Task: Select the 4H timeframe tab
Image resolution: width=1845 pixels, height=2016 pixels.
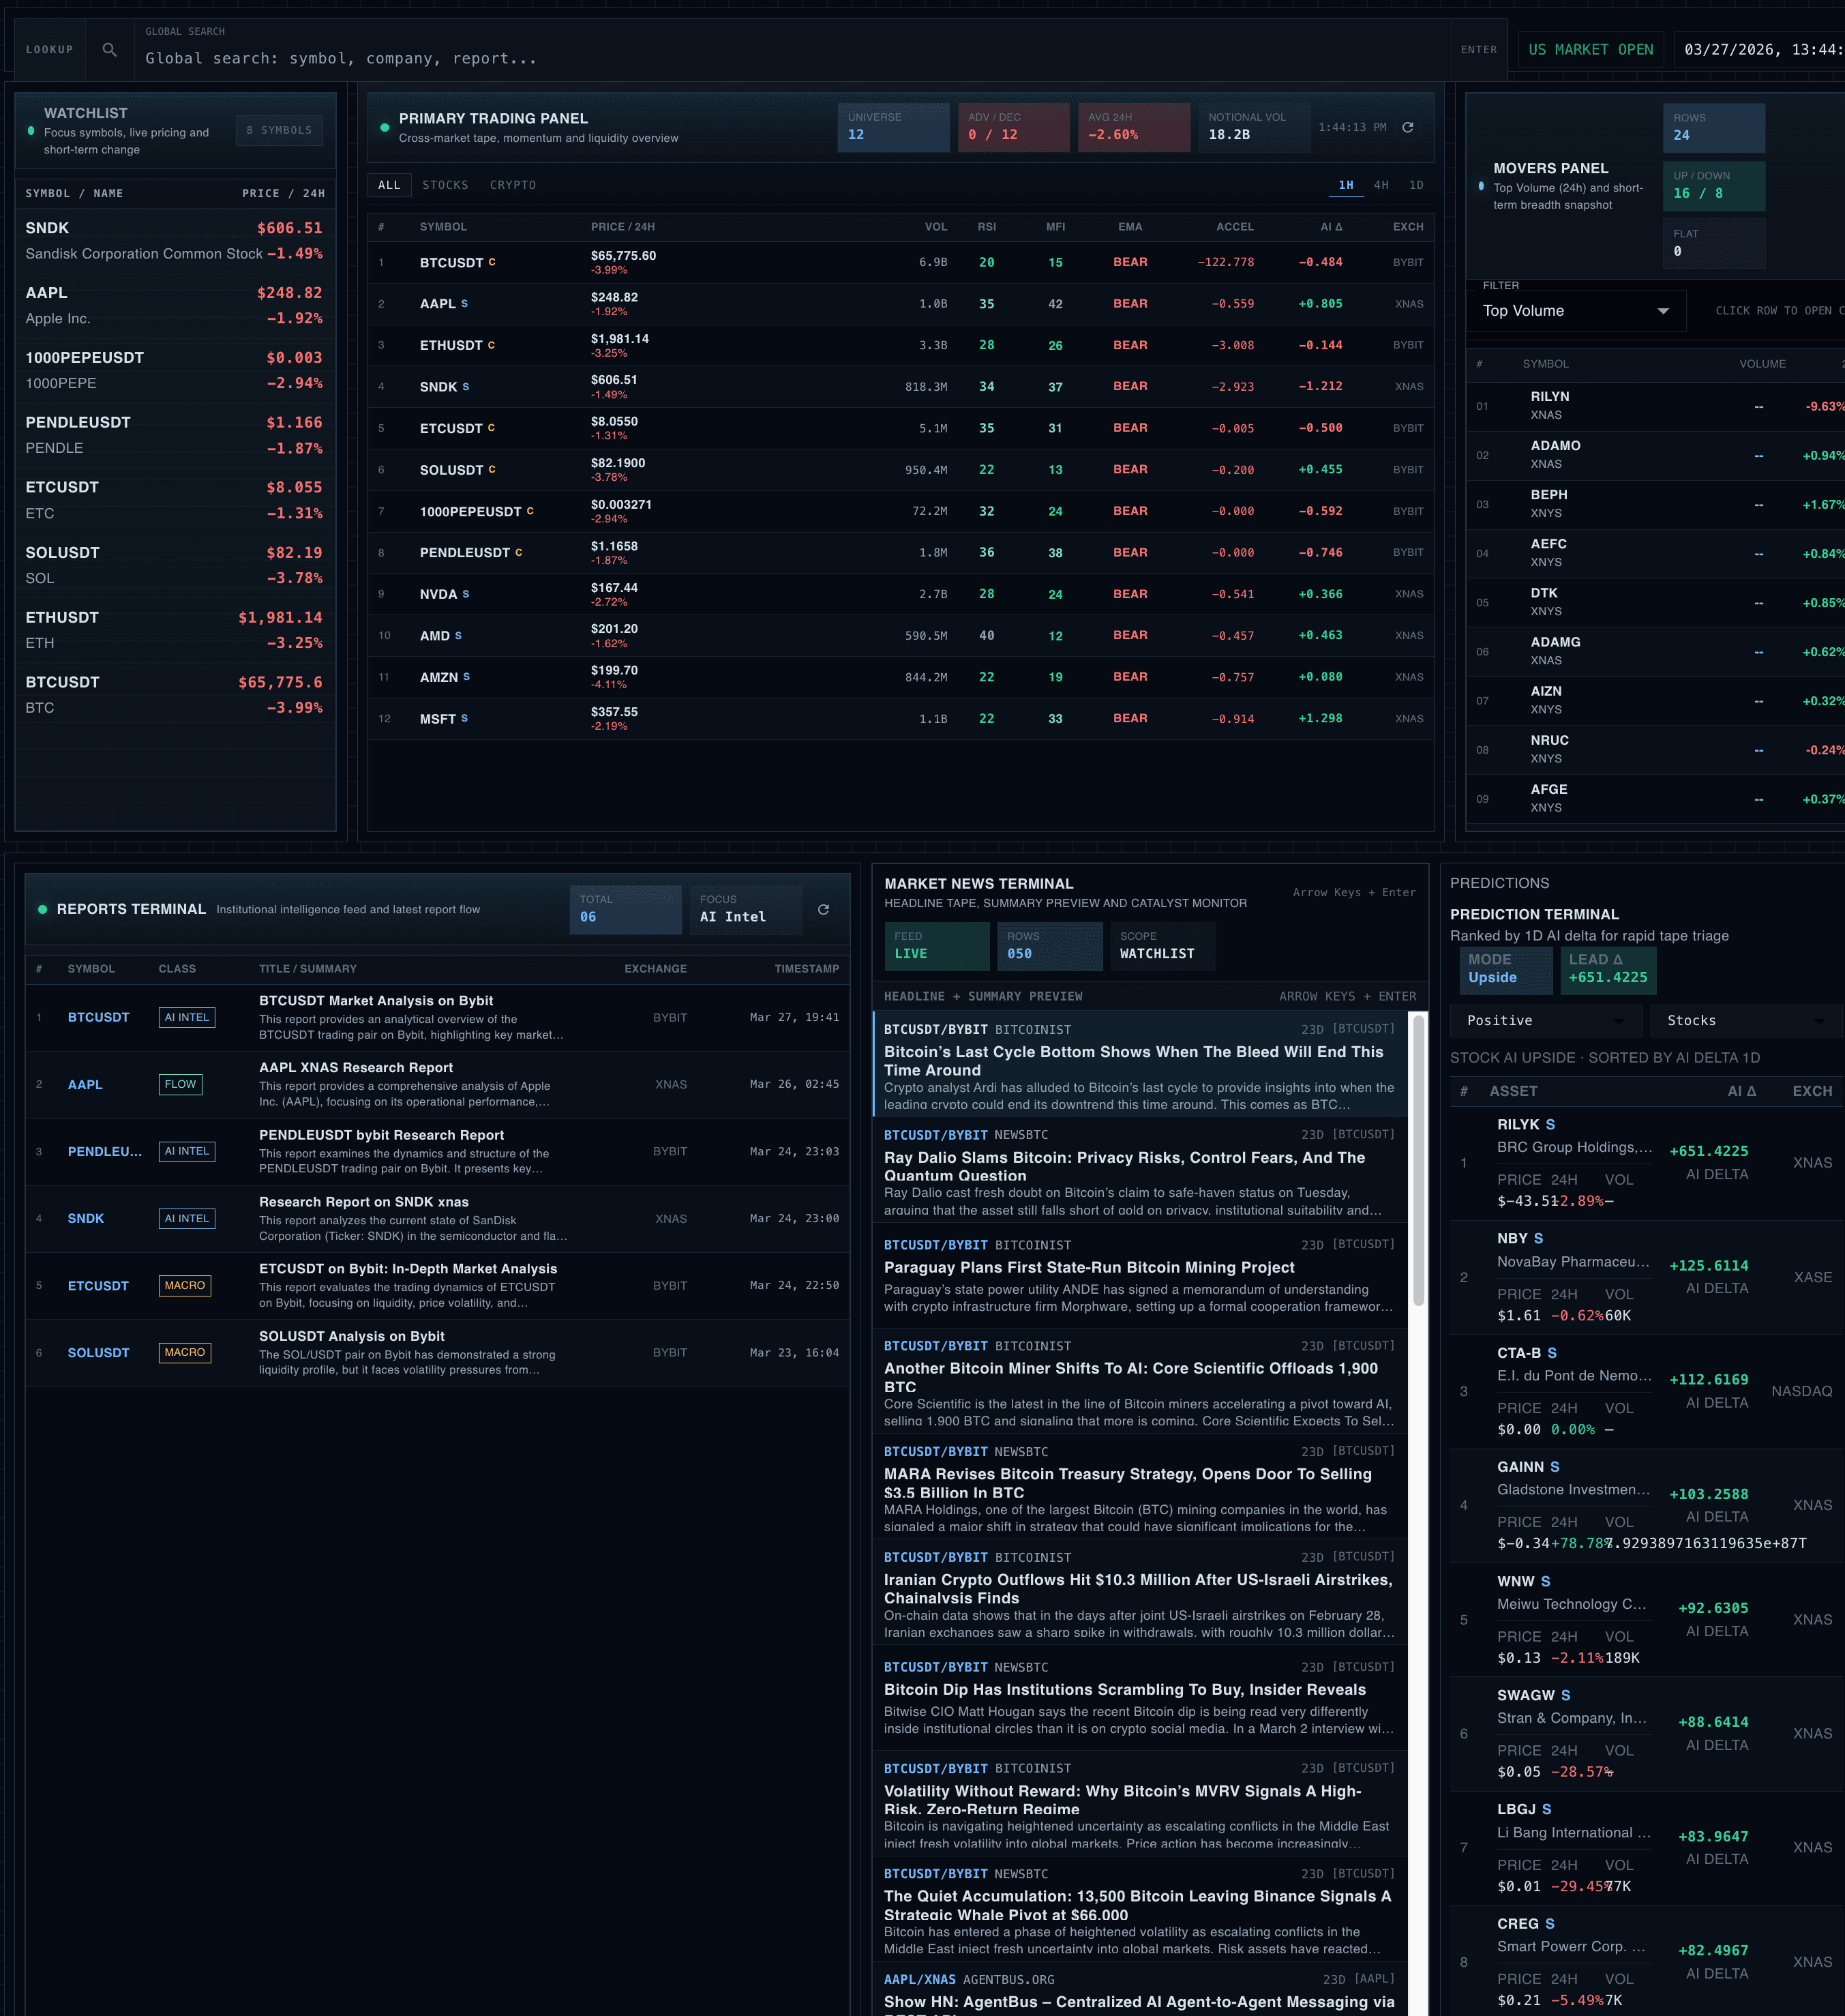Action: tap(1382, 185)
